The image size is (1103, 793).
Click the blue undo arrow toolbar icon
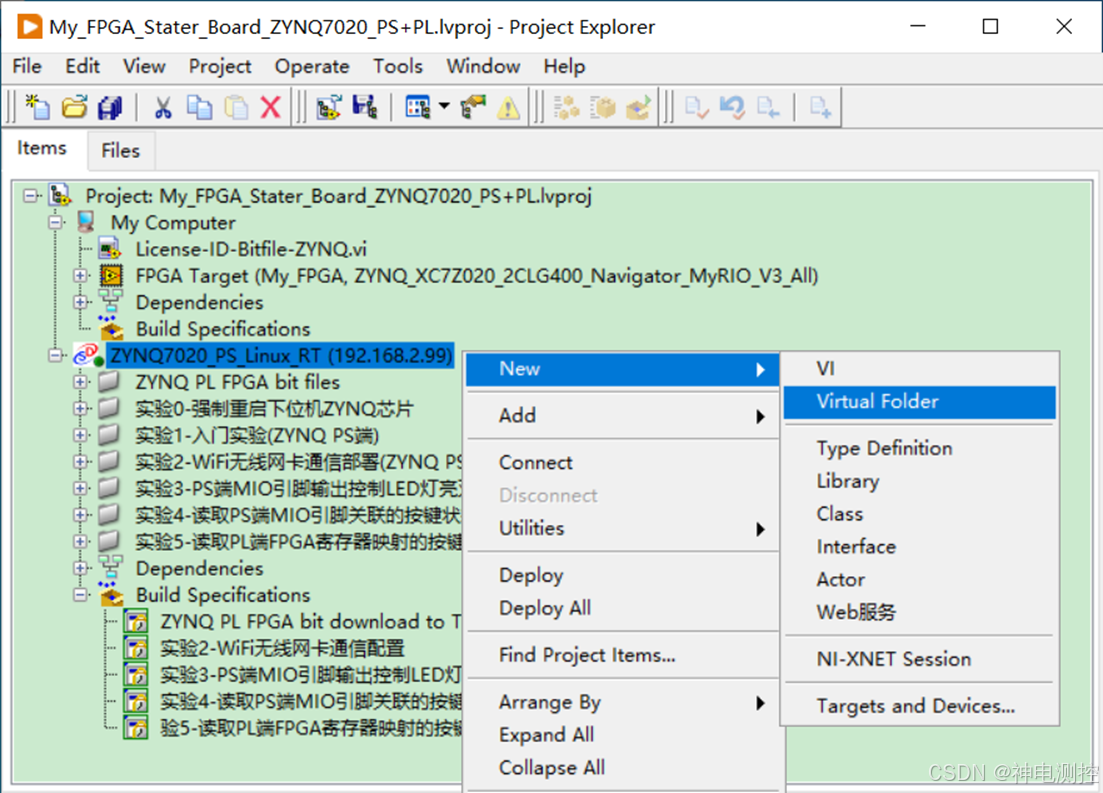tap(732, 107)
